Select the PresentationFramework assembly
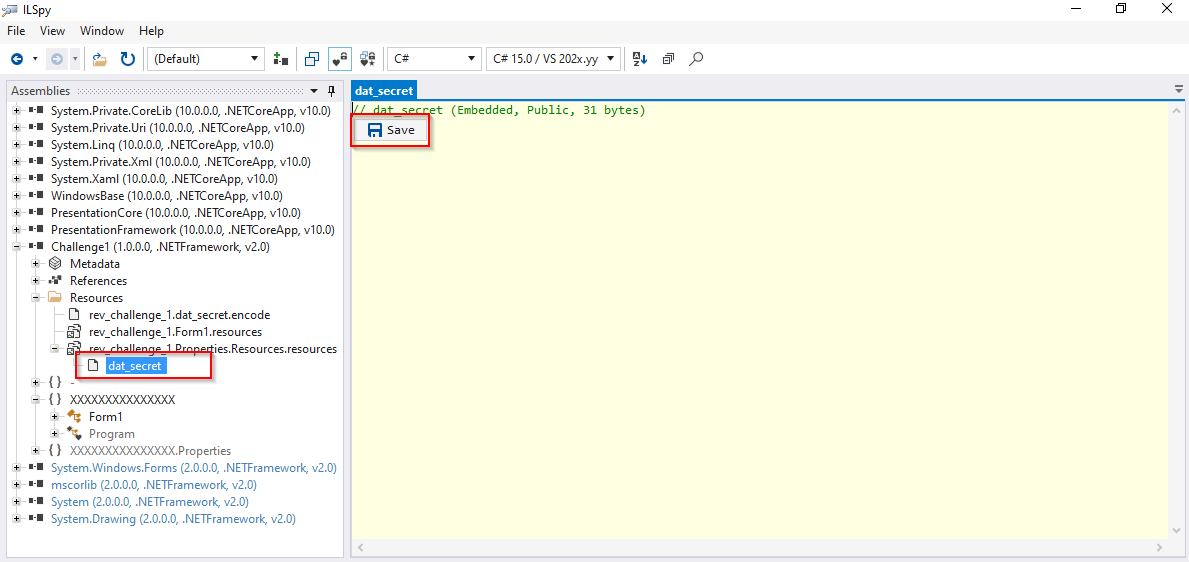 tap(193, 230)
